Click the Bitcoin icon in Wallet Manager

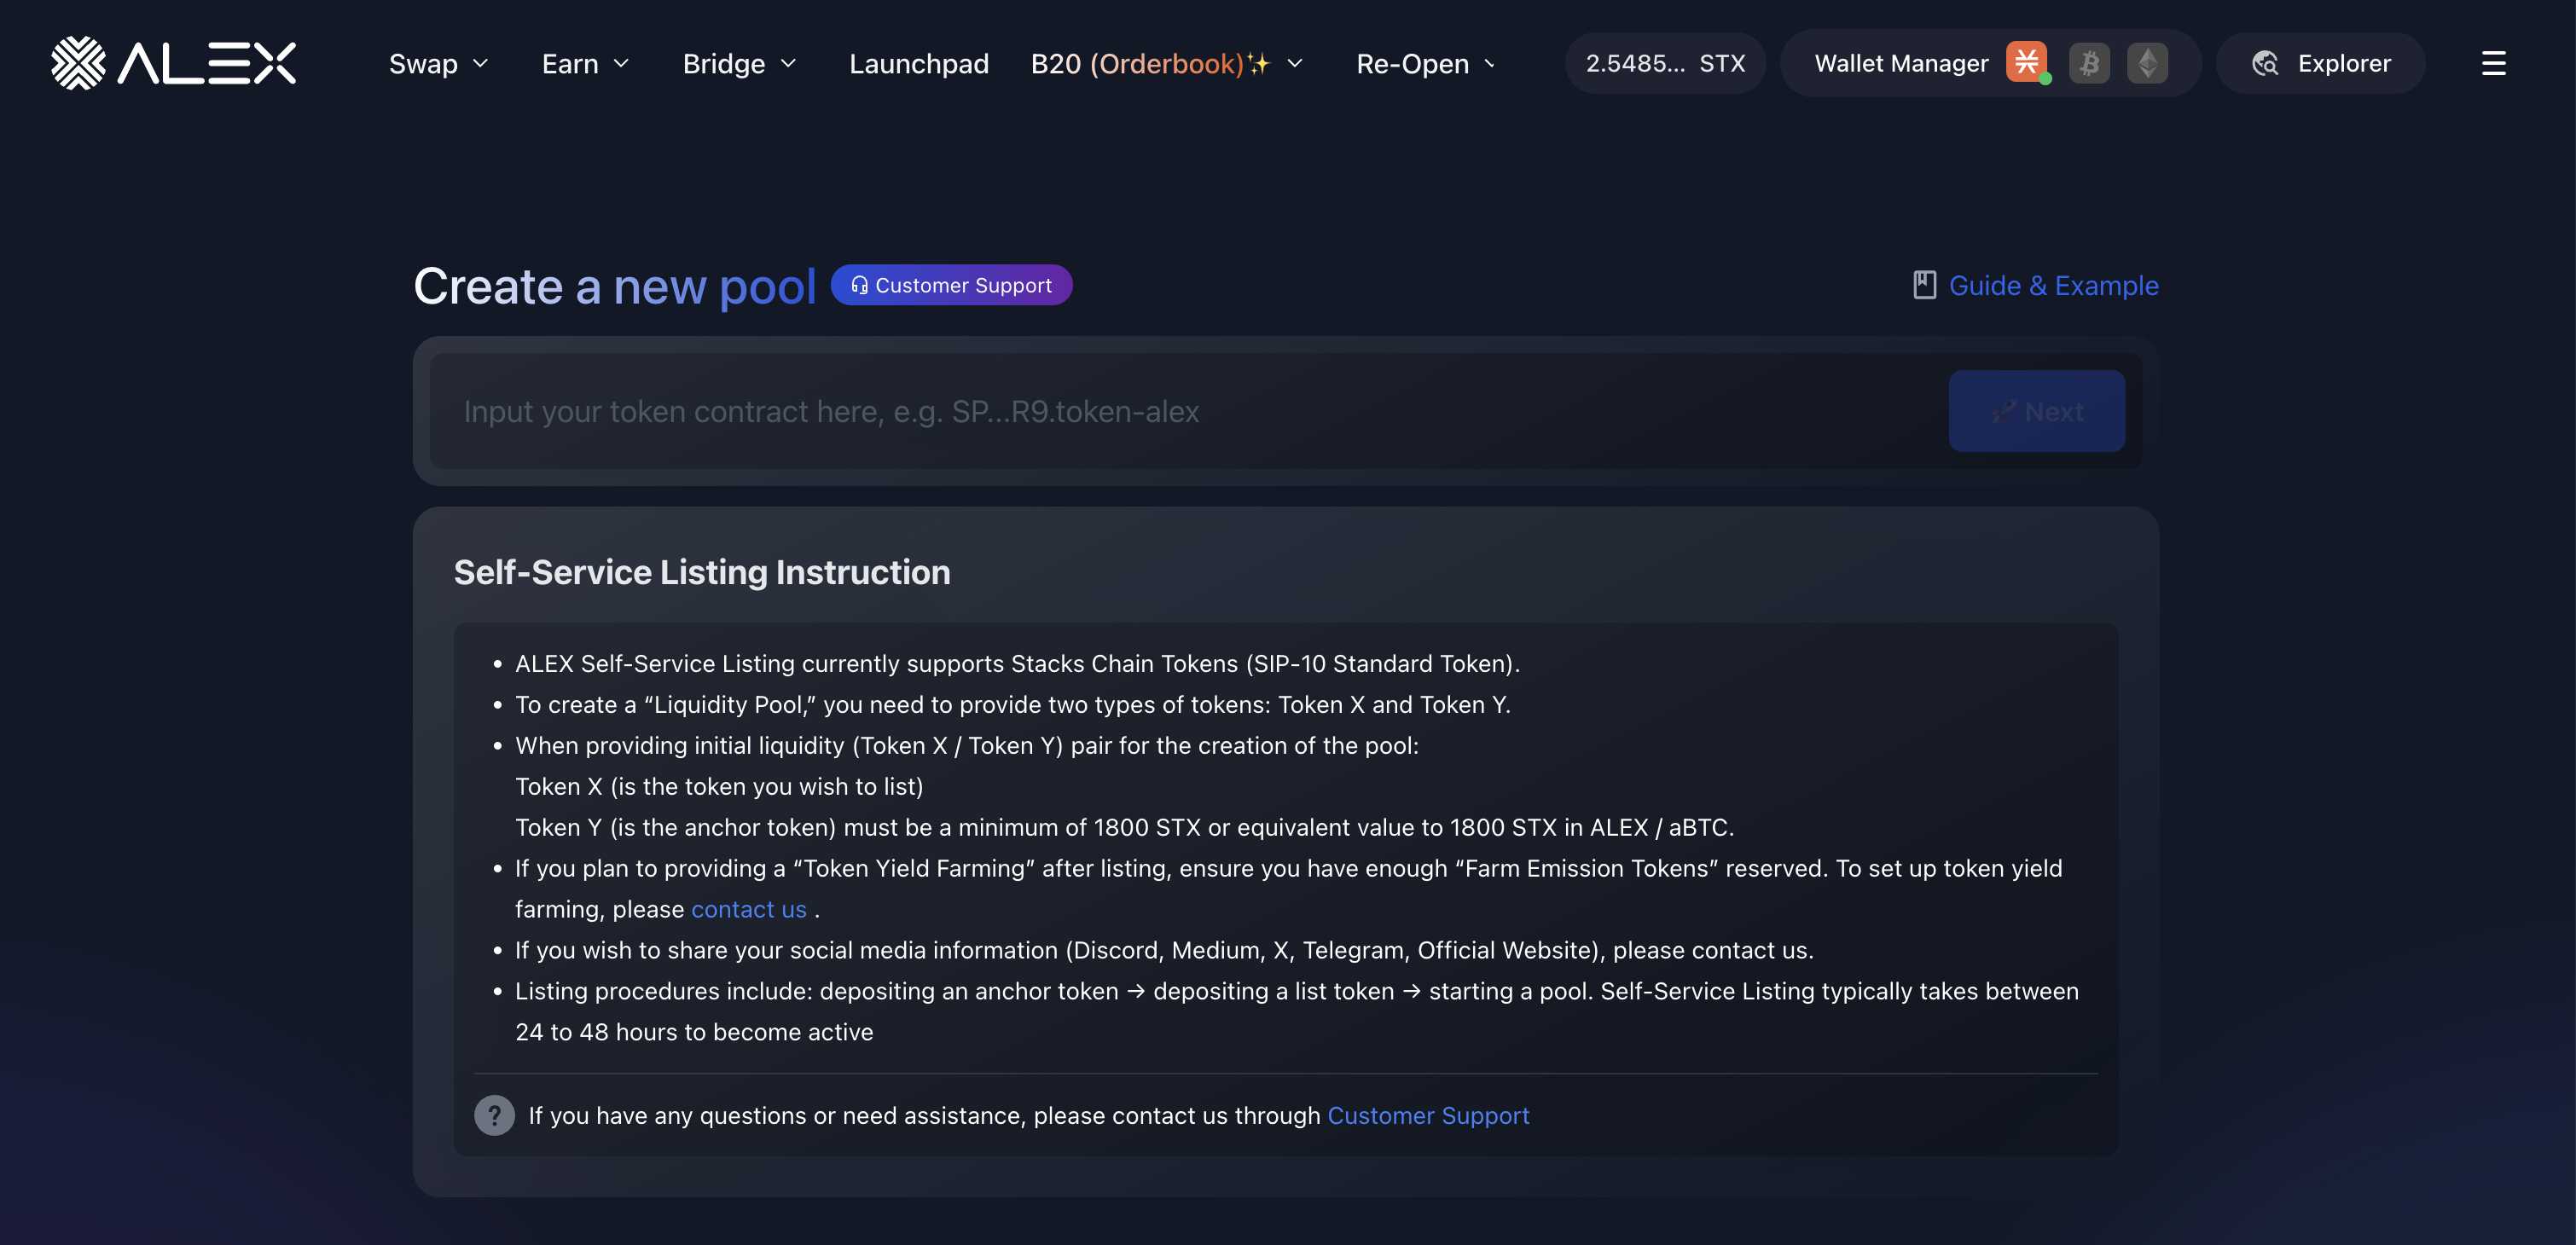click(x=2088, y=62)
